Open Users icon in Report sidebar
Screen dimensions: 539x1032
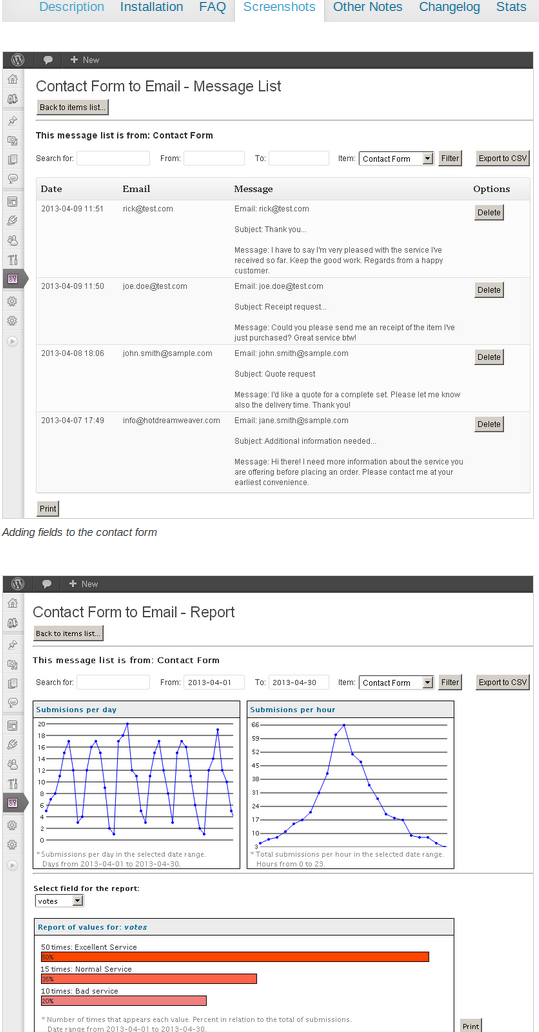(13, 764)
